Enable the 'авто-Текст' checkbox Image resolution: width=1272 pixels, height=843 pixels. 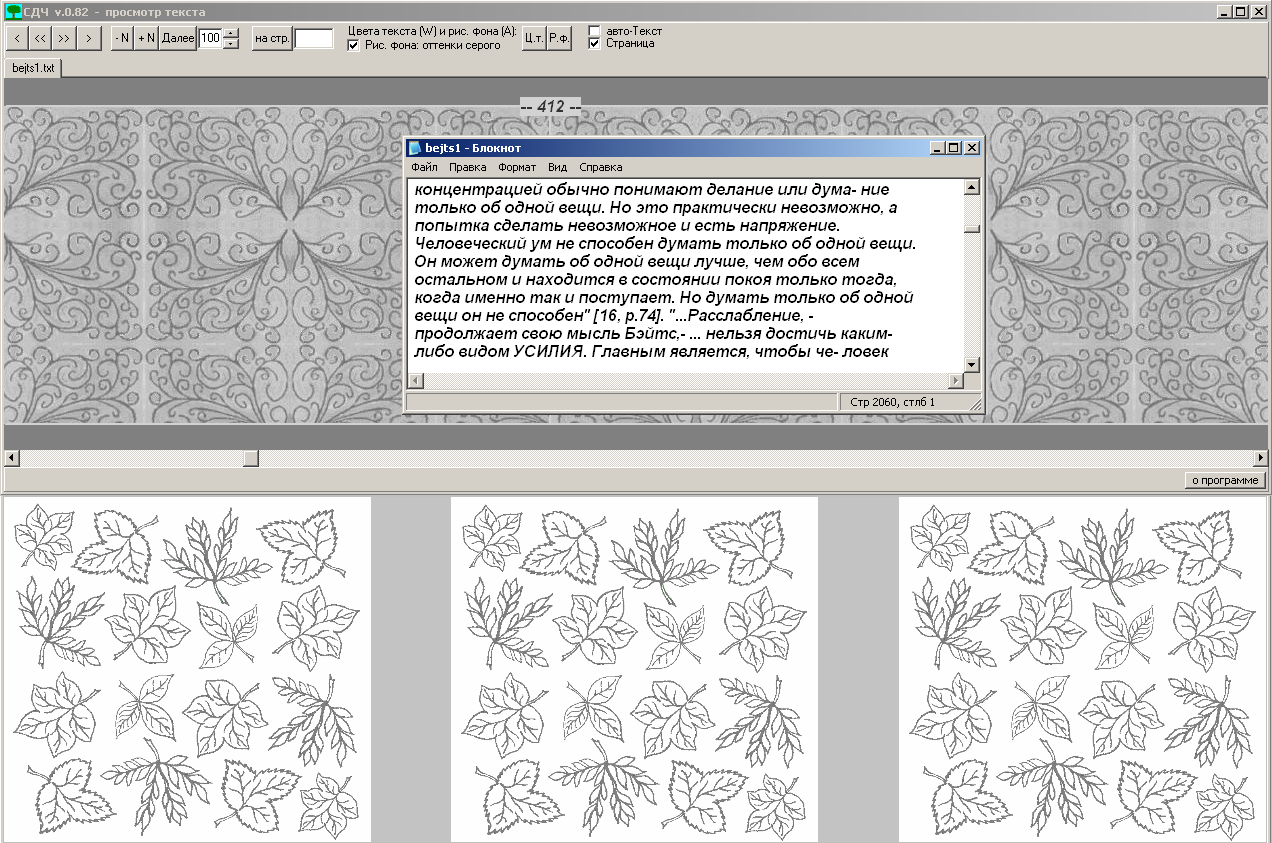tap(595, 31)
